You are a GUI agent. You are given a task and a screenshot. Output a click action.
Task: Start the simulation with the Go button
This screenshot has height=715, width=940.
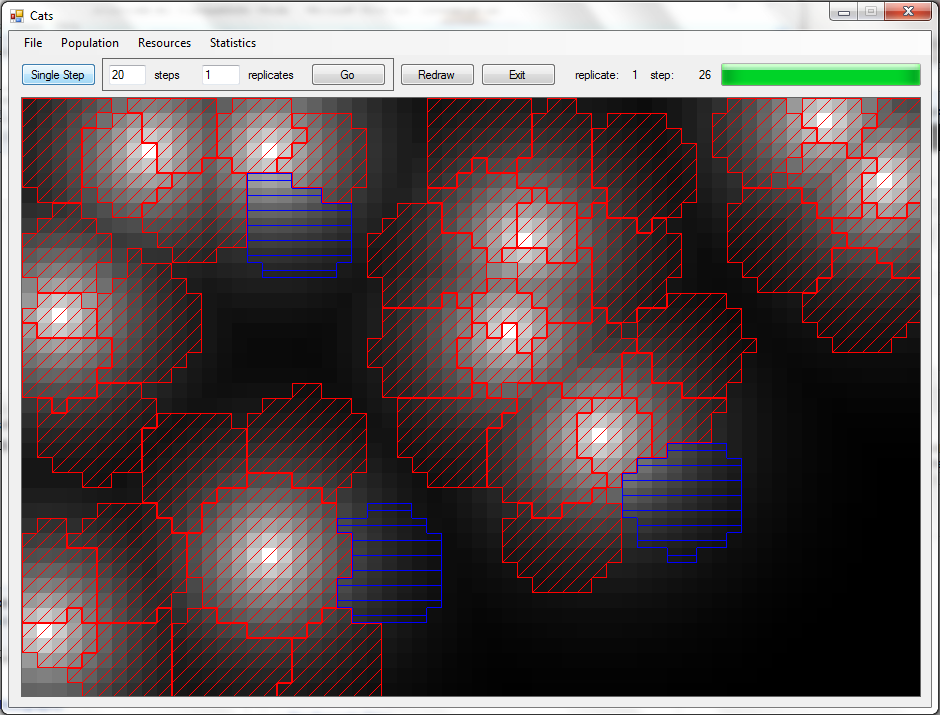(347, 75)
